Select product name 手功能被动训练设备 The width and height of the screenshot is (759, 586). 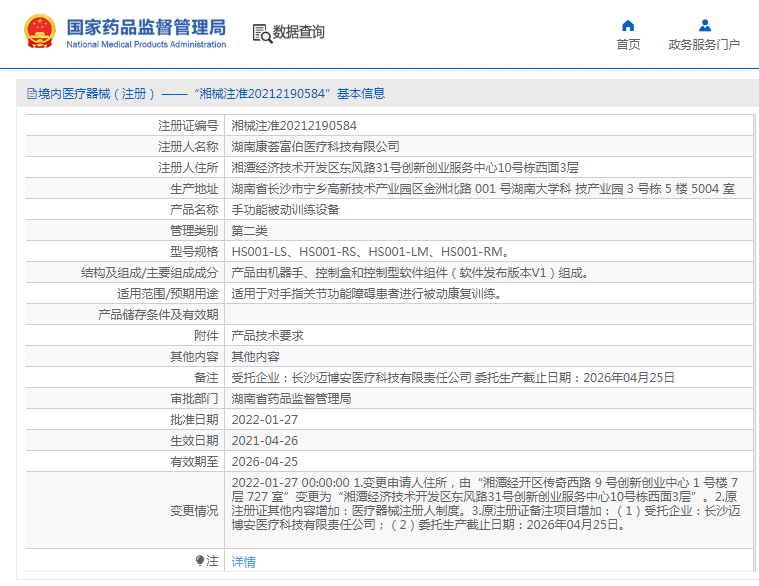pyautogui.click(x=285, y=210)
